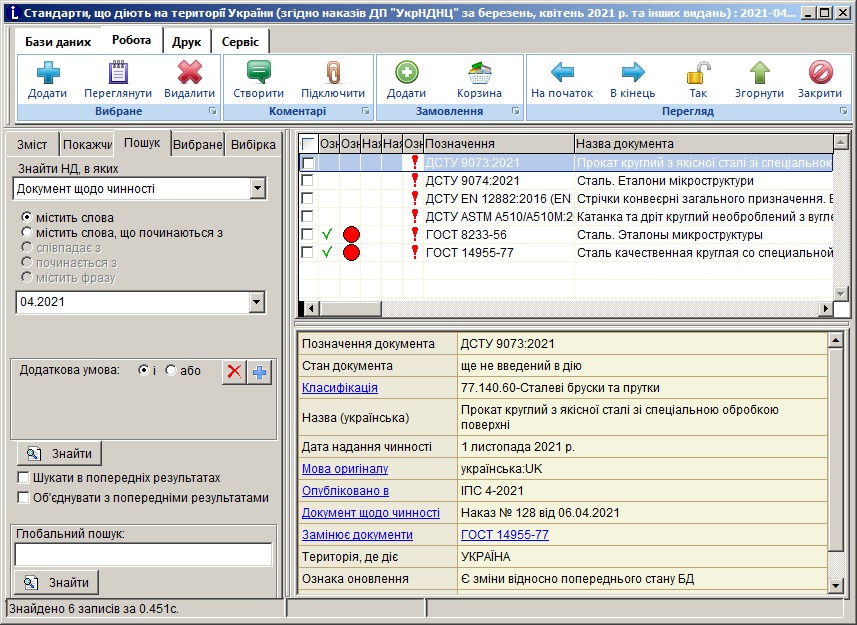
Task: Click Підключити paperclip icon
Action: 333,73
